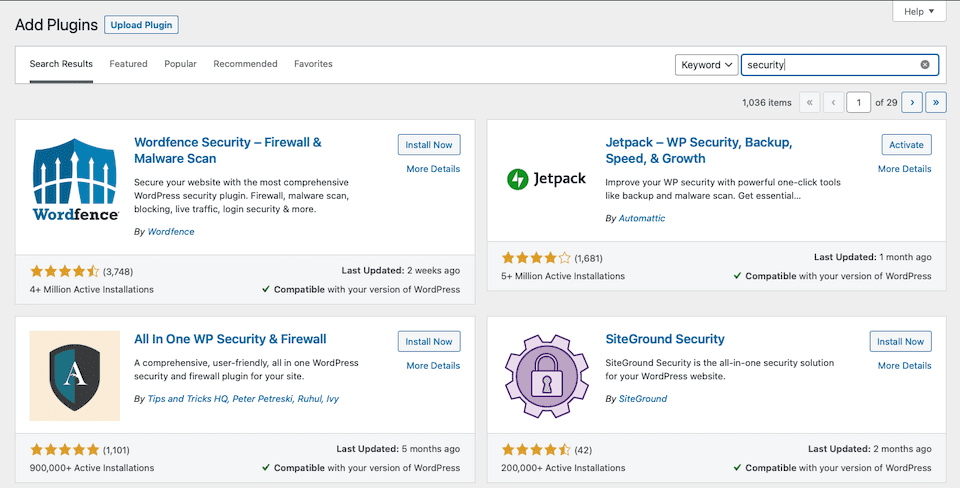View More Details for Wordfence Security
Viewport: 960px width, 488px height.
point(433,169)
